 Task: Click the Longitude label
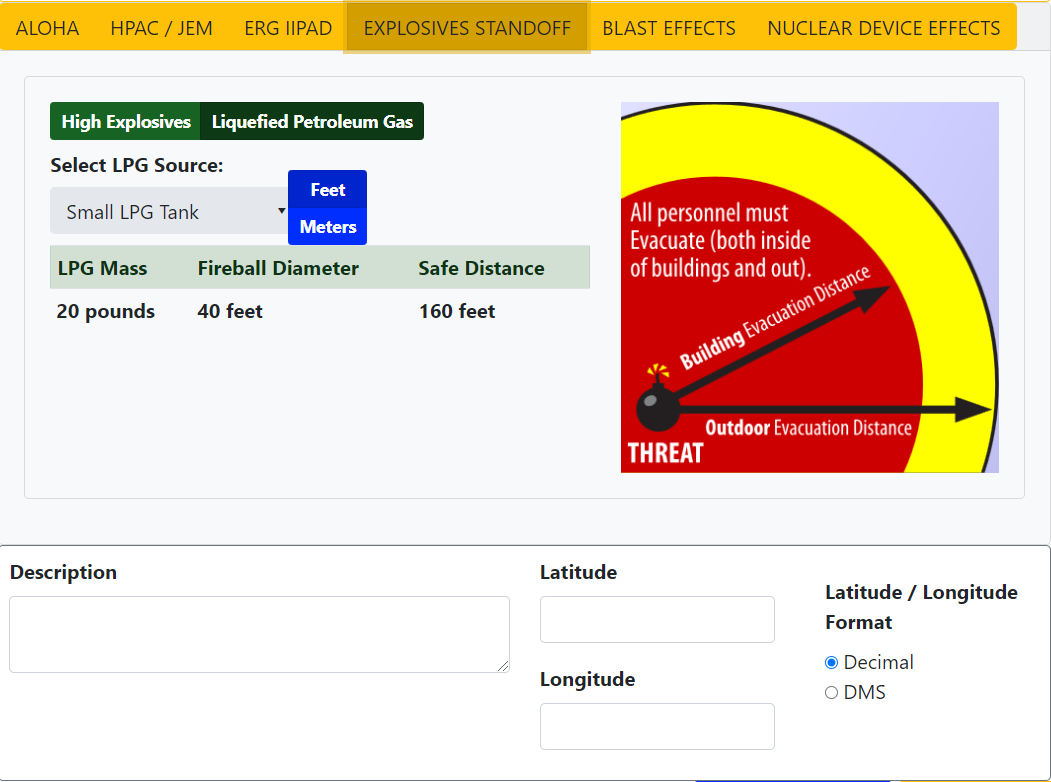(x=588, y=679)
